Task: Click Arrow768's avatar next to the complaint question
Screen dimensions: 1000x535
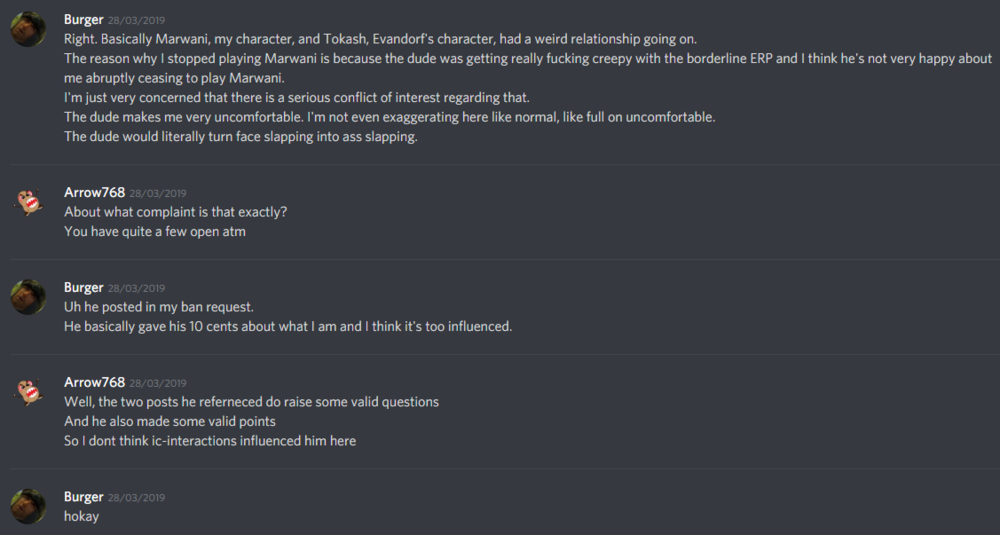Action: pos(28,202)
